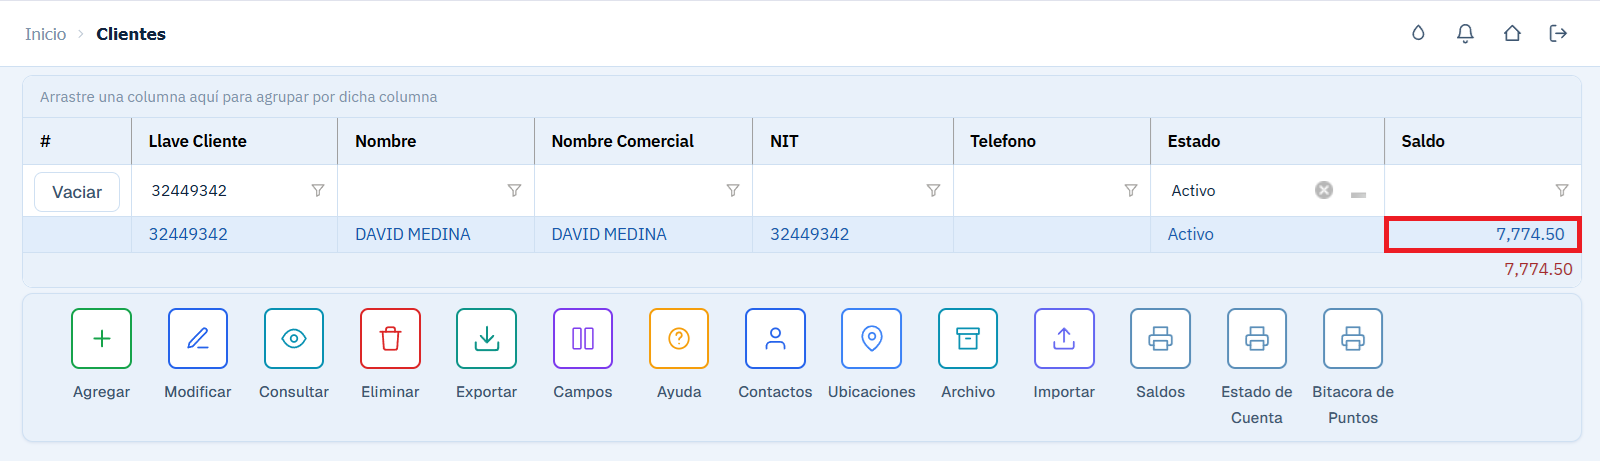This screenshot has width=1600, height=461.
Task: Click the group-by-column drop area text
Action: tap(238, 97)
